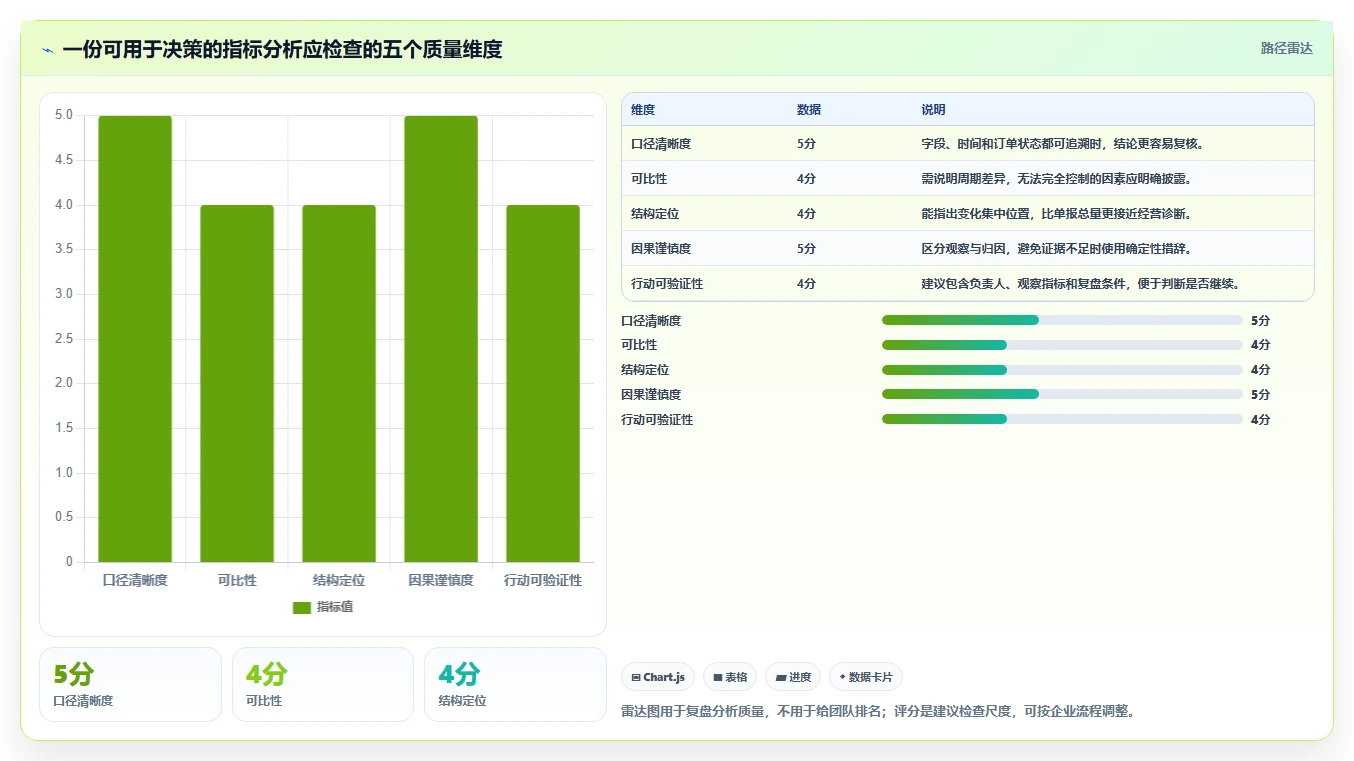
Task: Click the description starting 字段、时间和订单状态
Action: 1062,144
